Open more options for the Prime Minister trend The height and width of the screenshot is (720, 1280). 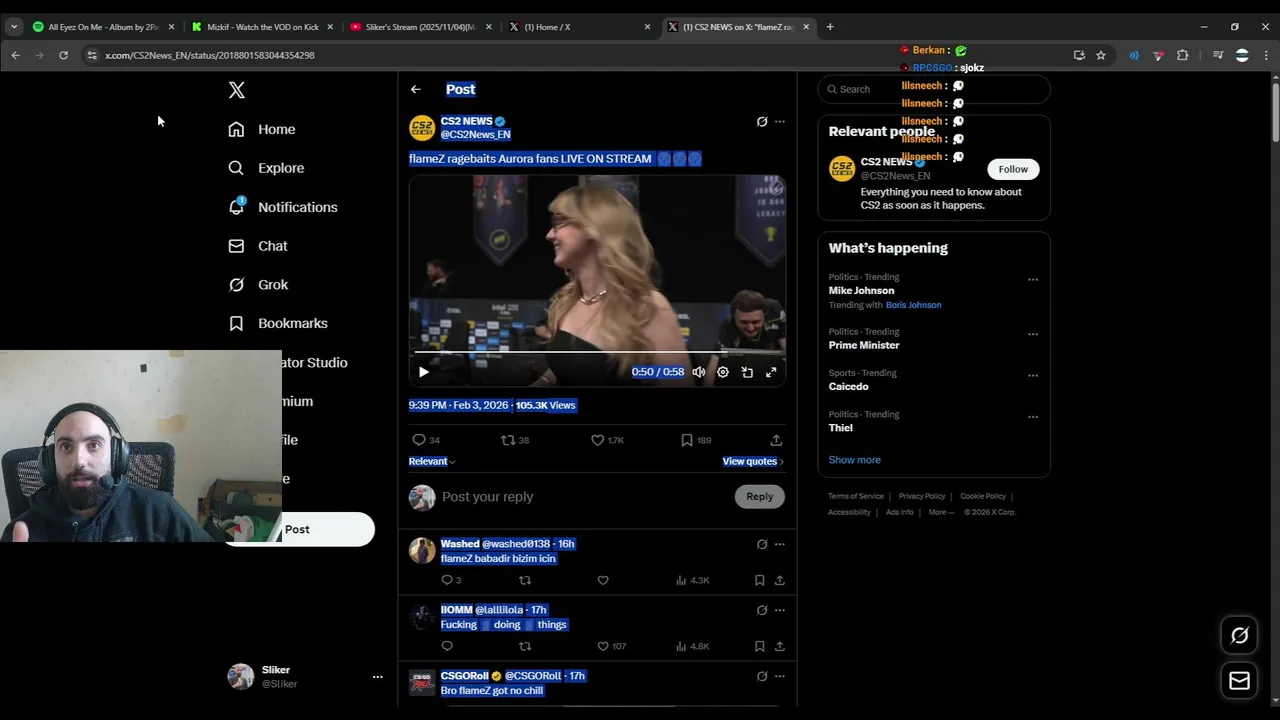click(x=1033, y=334)
